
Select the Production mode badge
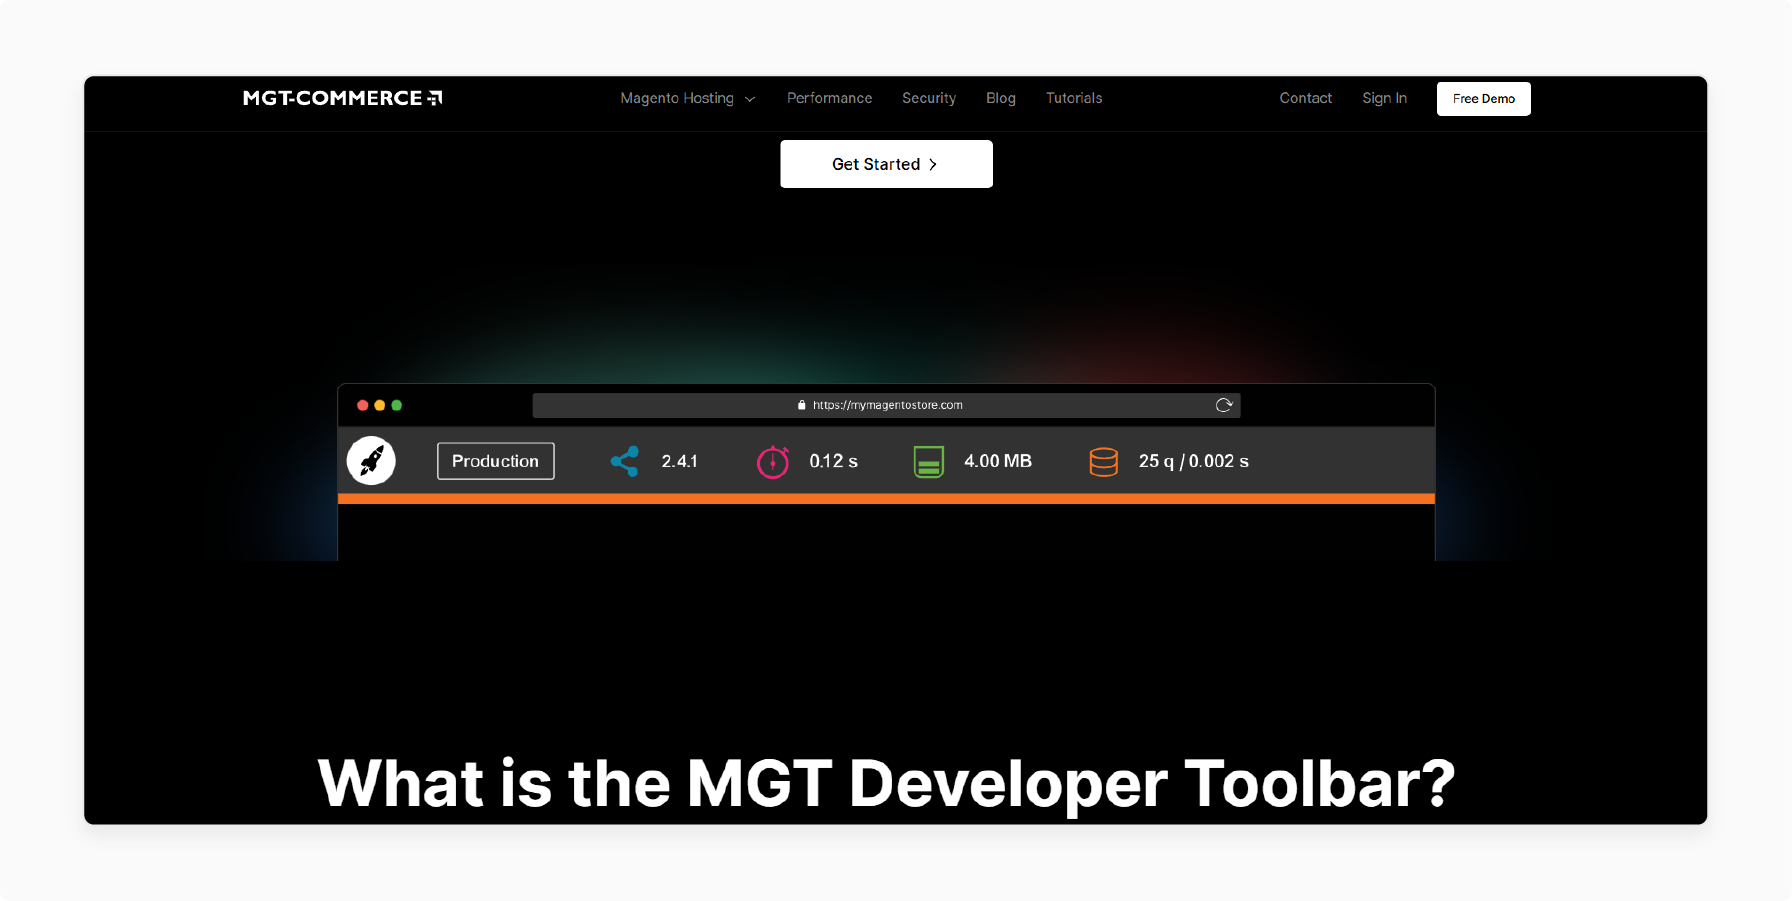pos(495,461)
